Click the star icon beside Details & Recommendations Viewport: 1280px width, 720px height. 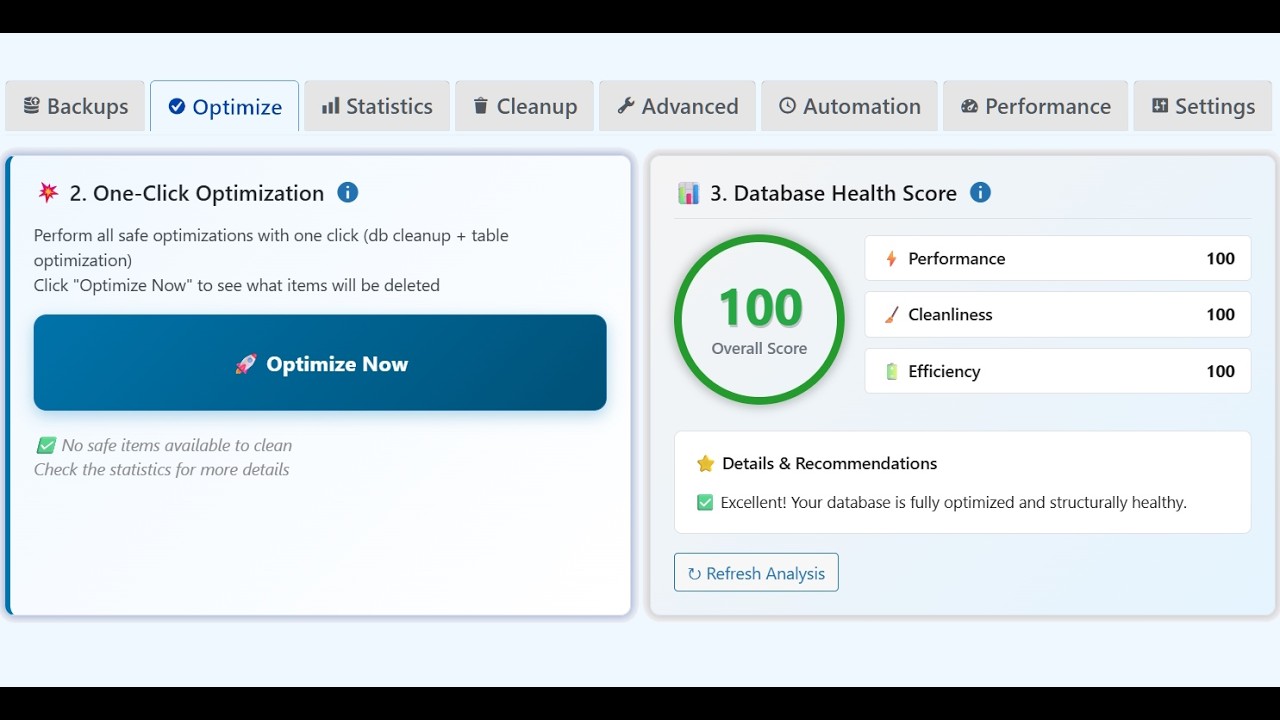tap(705, 463)
